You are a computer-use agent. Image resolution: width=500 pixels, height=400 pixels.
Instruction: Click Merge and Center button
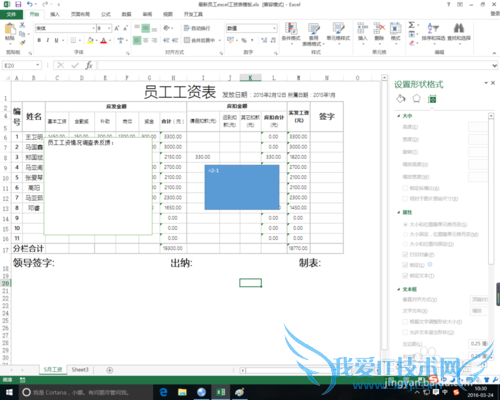(x=200, y=40)
